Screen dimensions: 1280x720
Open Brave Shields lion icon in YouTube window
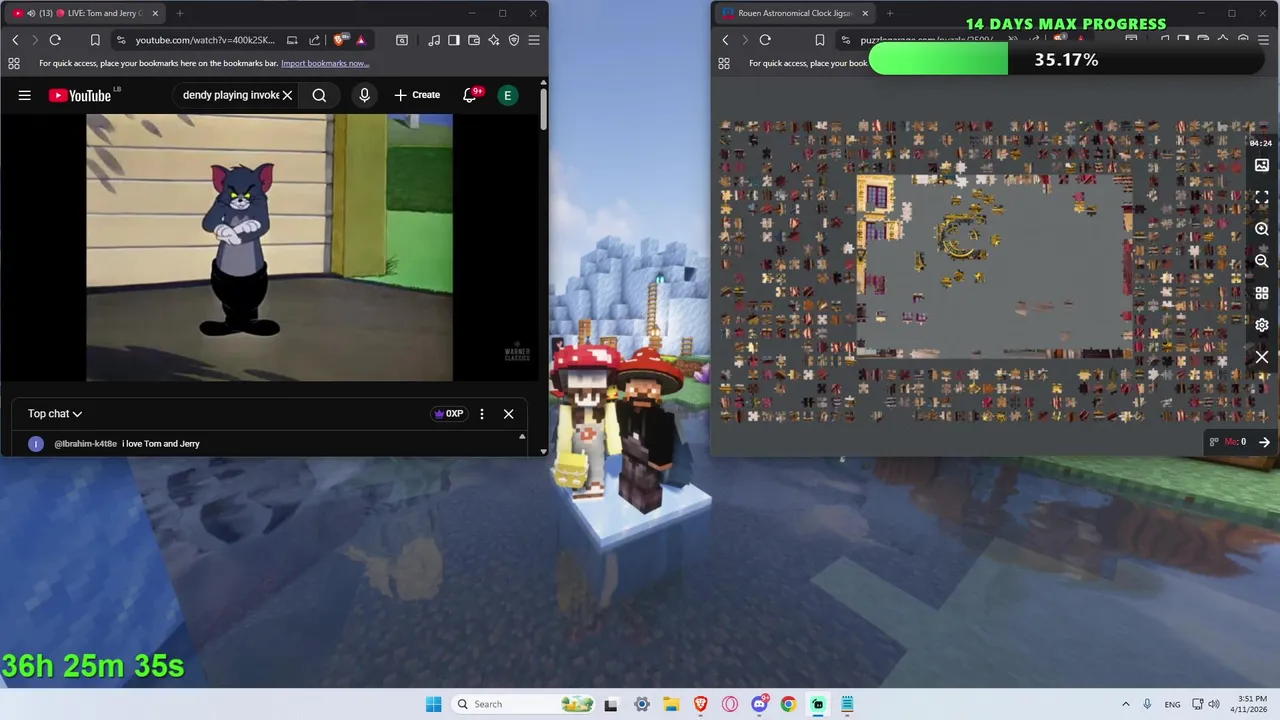click(340, 40)
